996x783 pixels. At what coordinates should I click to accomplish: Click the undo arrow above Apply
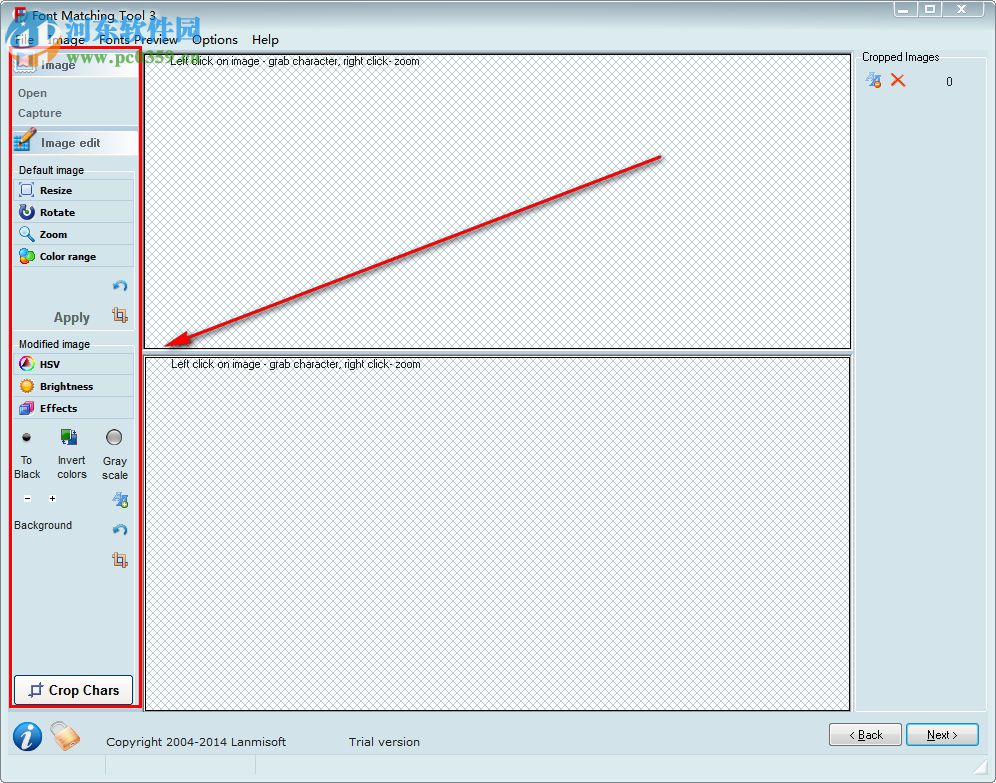(120, 286)
